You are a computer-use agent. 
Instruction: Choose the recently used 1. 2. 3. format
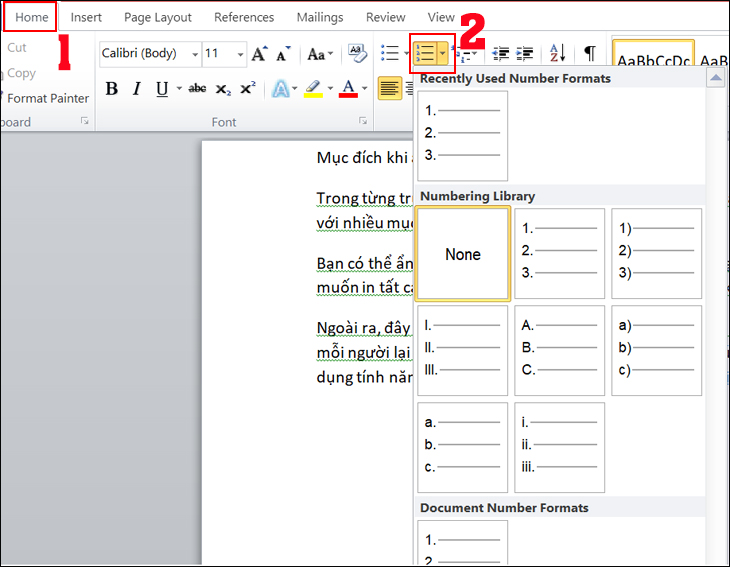tap(462, 135)
